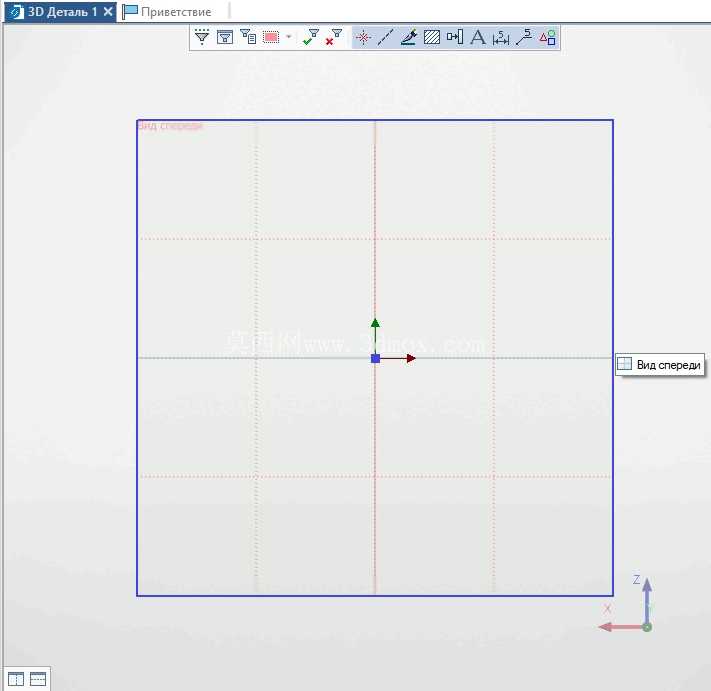Click the Z axis of orientation triad
This screenshot has height=691, width=711.
(x=647, y=600)
